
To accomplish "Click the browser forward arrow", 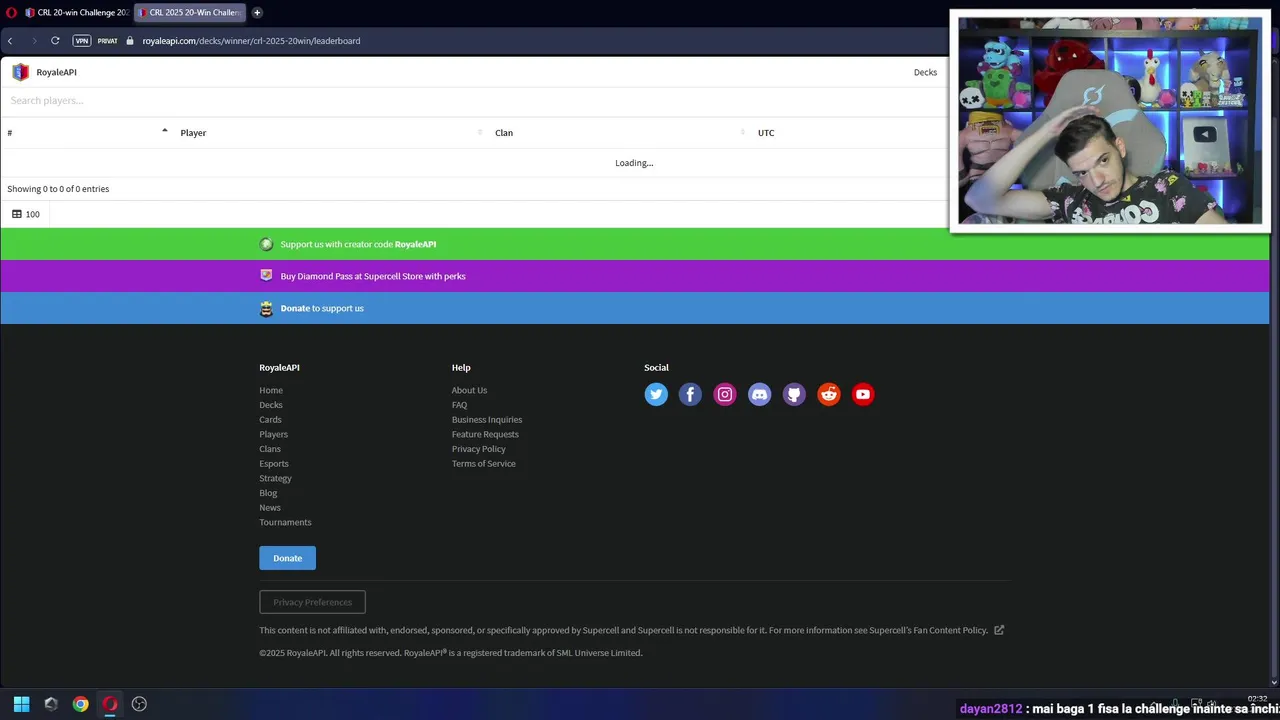I will pos(33,41).
